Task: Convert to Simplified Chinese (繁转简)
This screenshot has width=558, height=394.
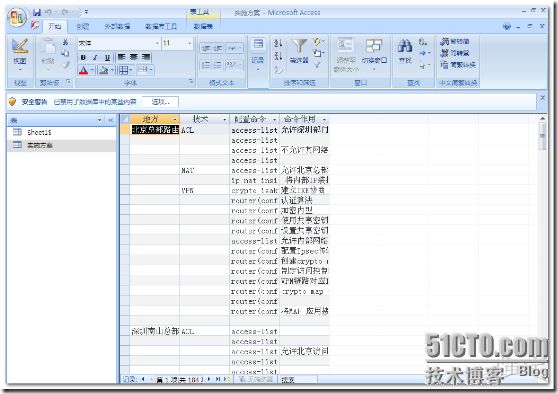Action: [454, 42]
